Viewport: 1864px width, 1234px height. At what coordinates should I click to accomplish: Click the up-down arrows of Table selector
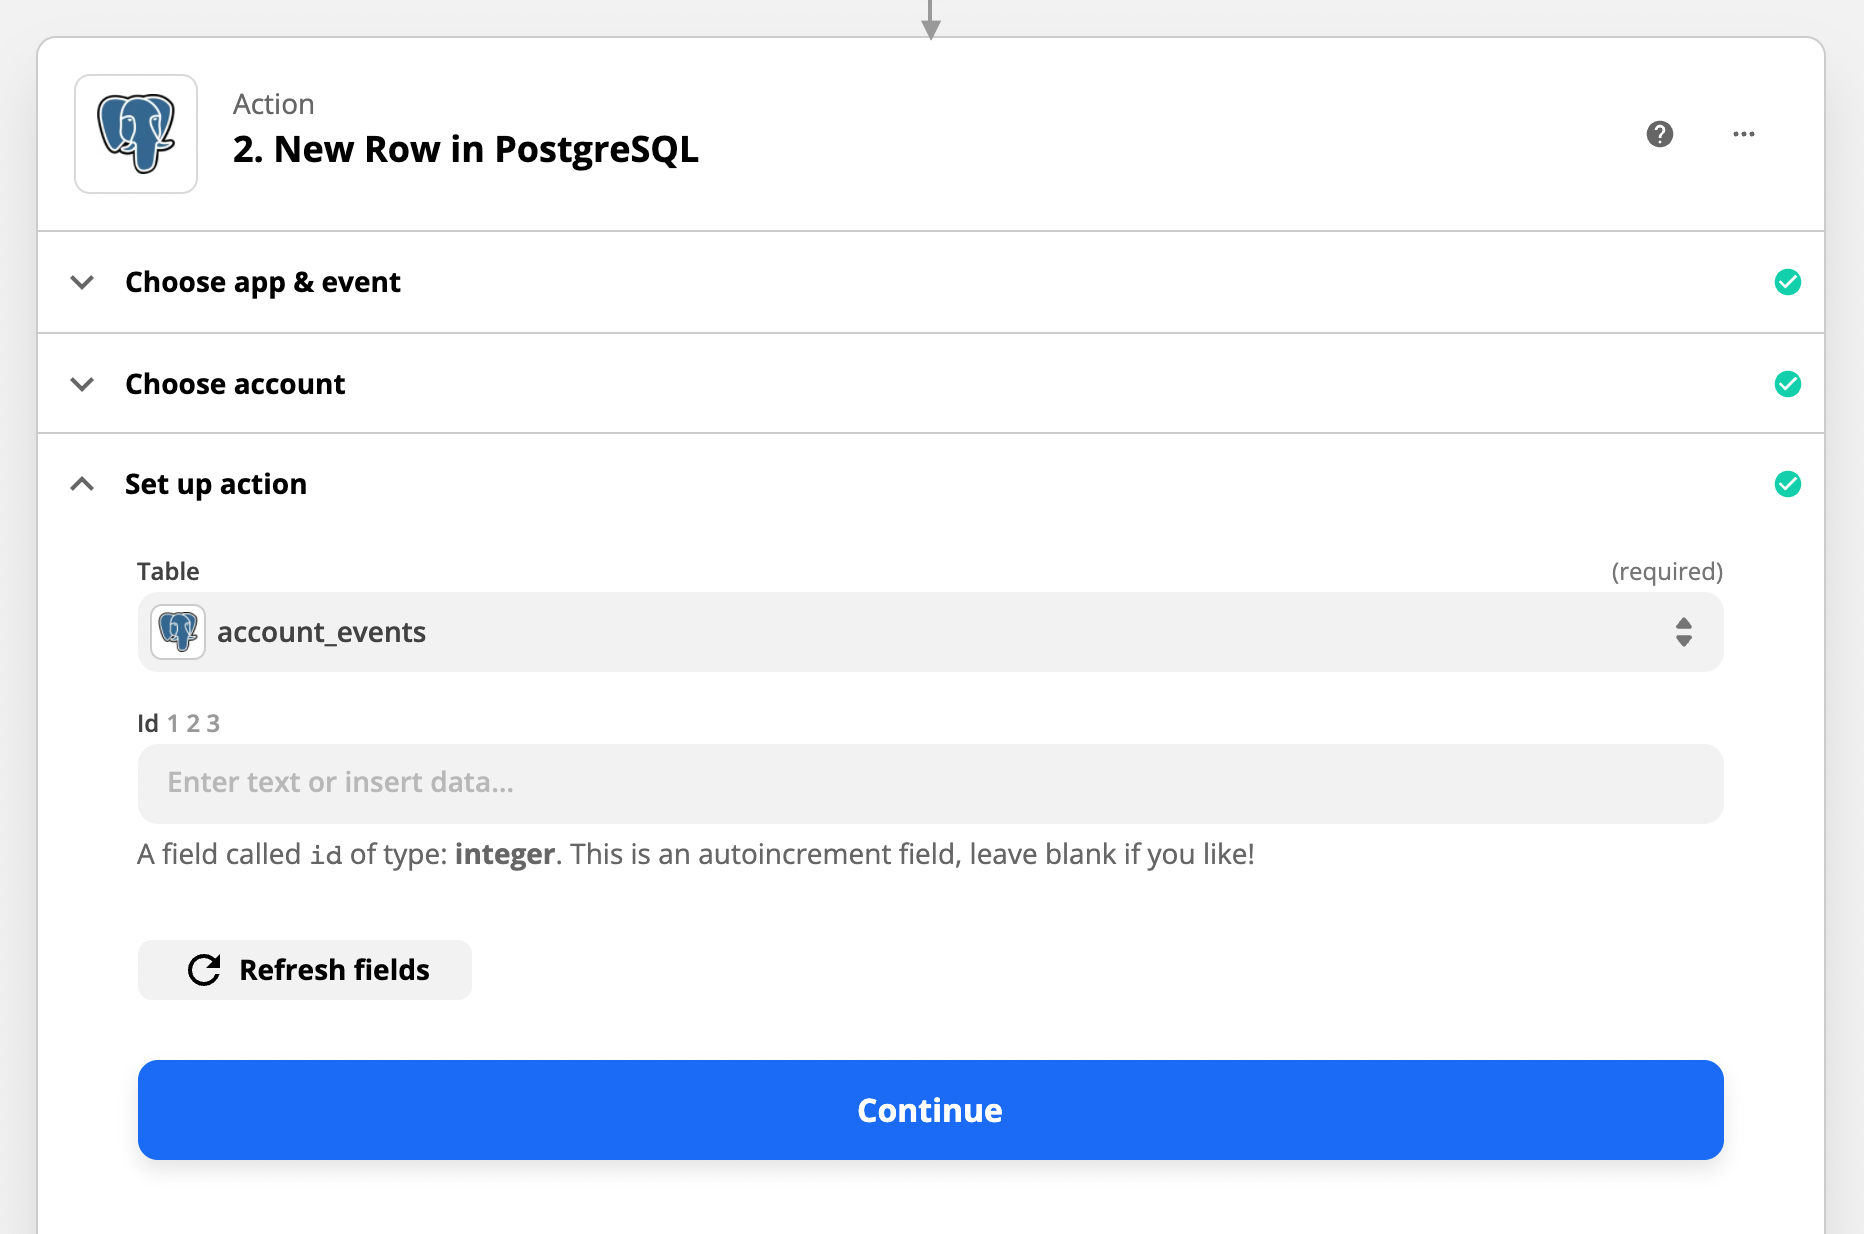pyautogui.click(x=1684, y=632)
